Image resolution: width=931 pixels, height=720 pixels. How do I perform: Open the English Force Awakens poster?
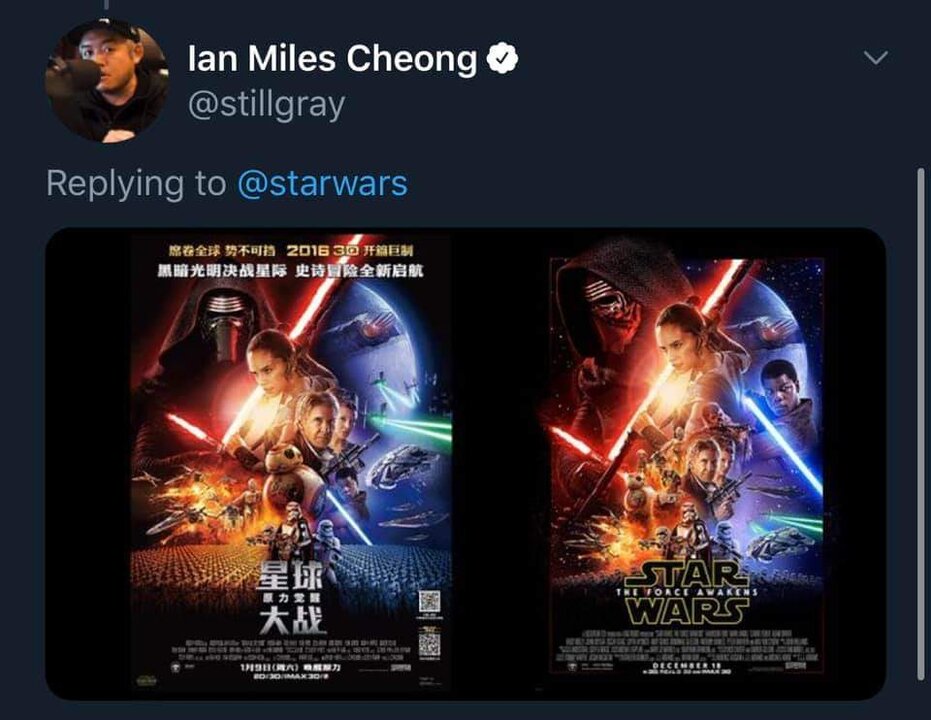(686, 464)
